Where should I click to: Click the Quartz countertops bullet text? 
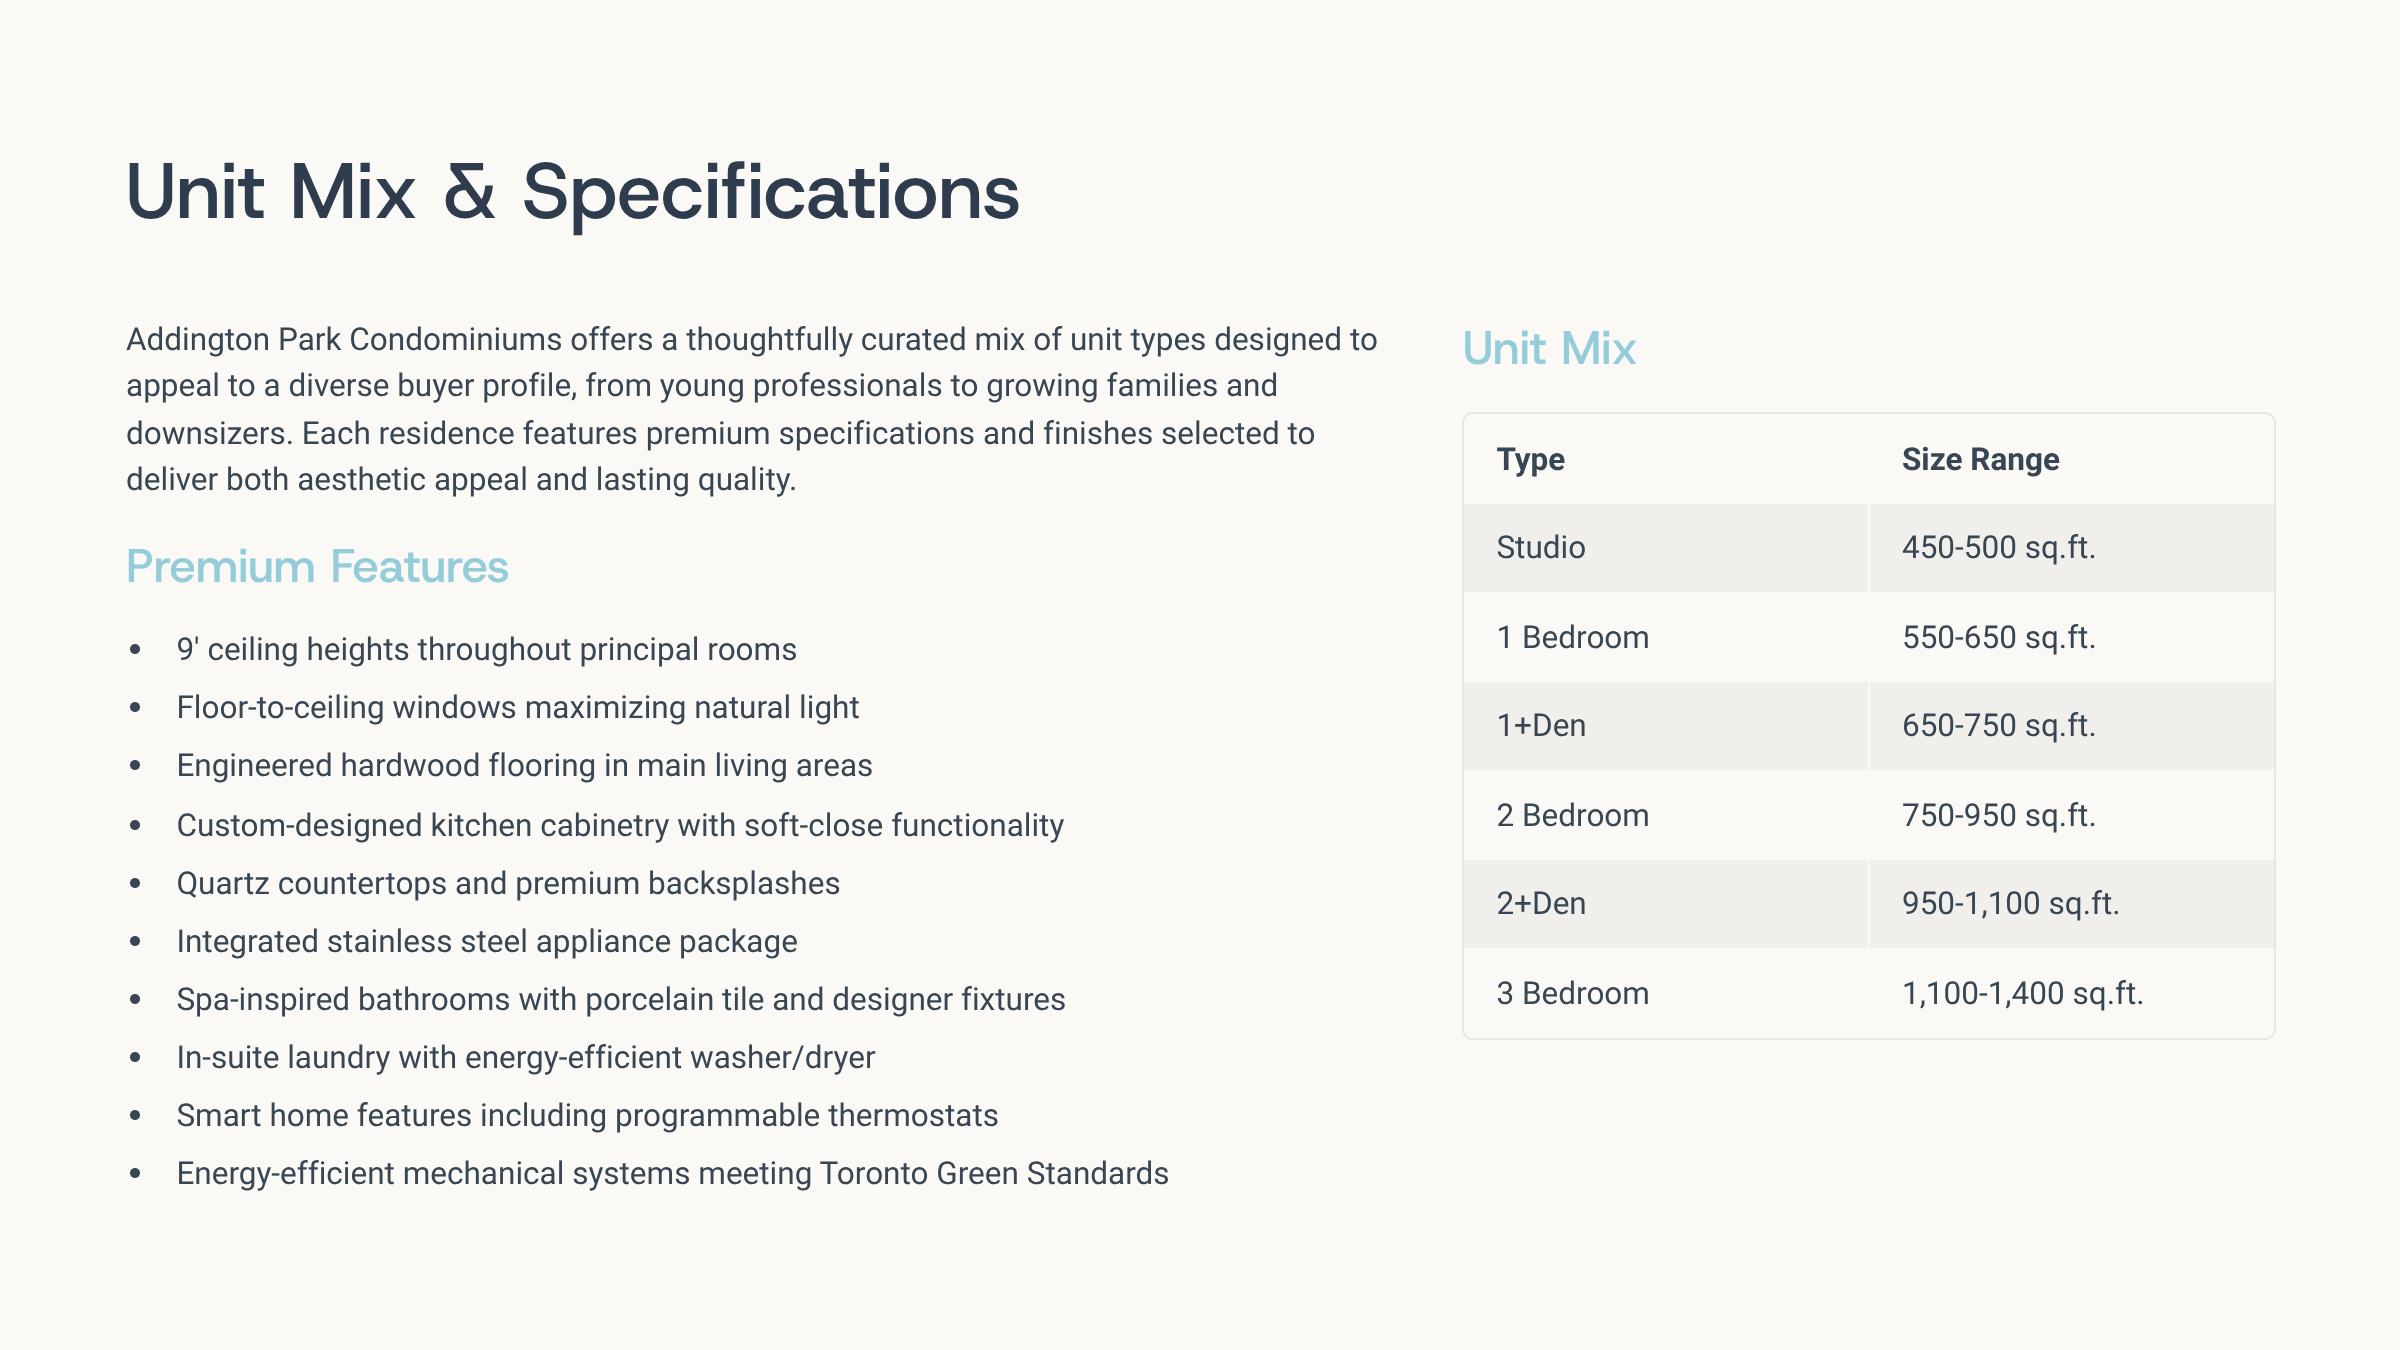(x=508, y=884)
